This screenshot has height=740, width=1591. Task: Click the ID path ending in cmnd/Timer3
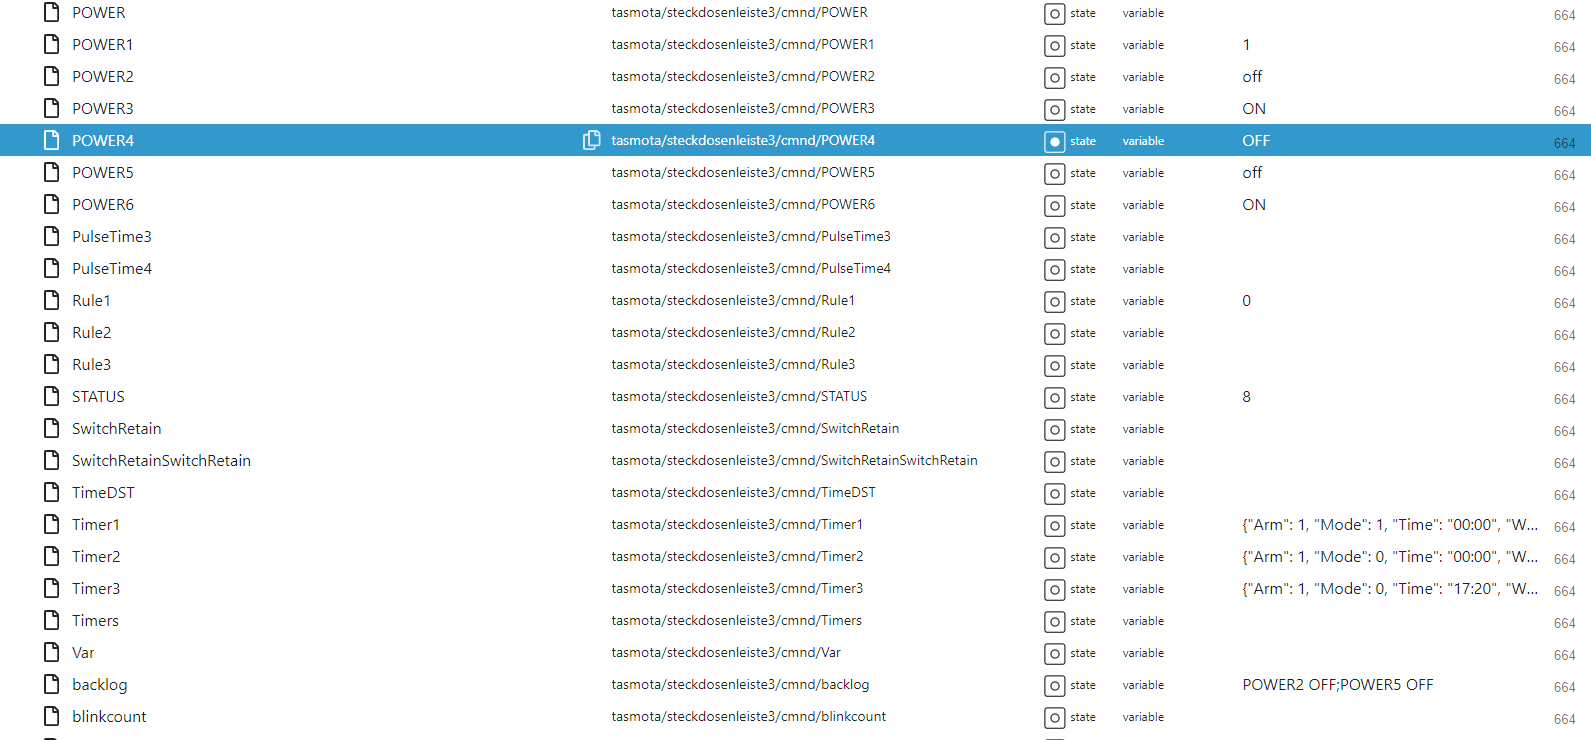(x=737, y=588)
